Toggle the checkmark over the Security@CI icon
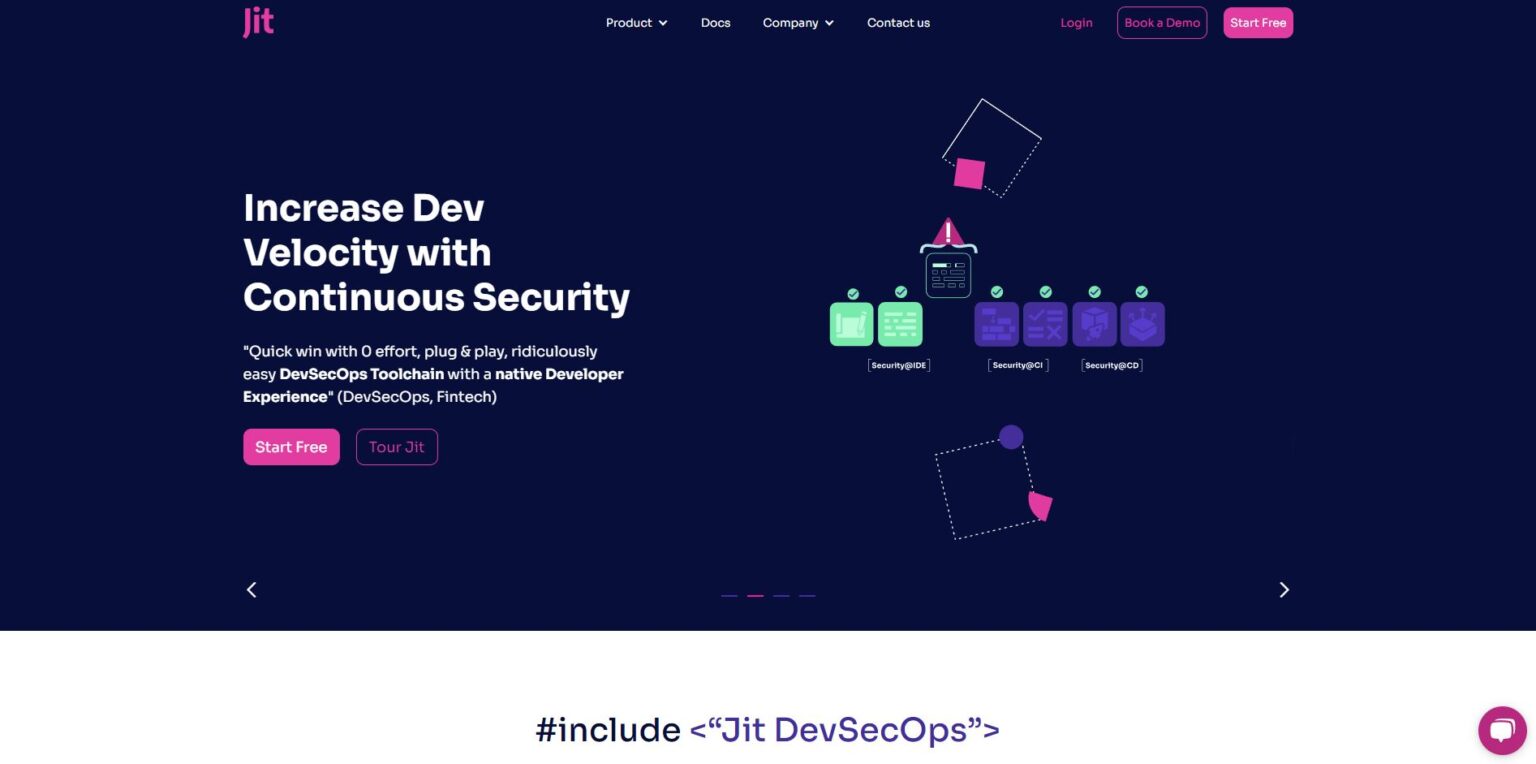The image size is (1536, 764). click(x=996, y=291)
